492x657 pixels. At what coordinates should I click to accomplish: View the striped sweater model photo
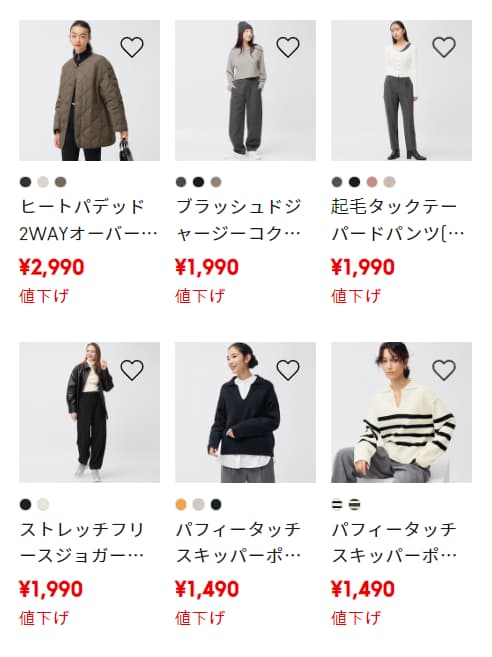click(401, 412)
